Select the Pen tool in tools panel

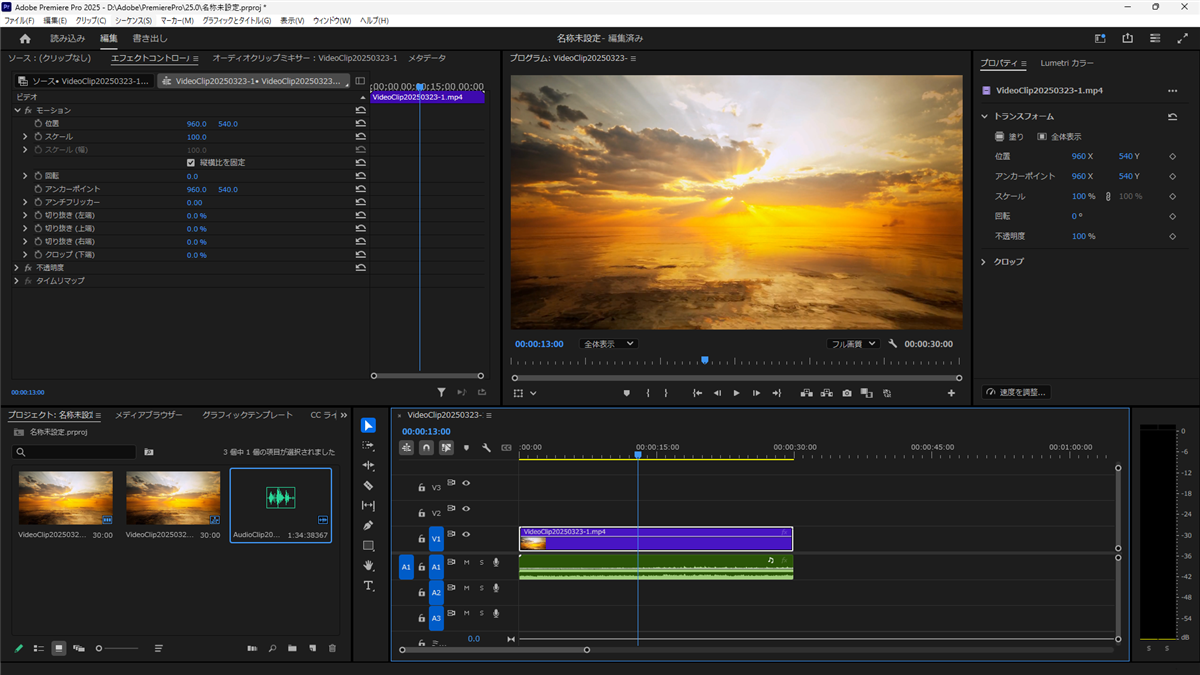368,525
